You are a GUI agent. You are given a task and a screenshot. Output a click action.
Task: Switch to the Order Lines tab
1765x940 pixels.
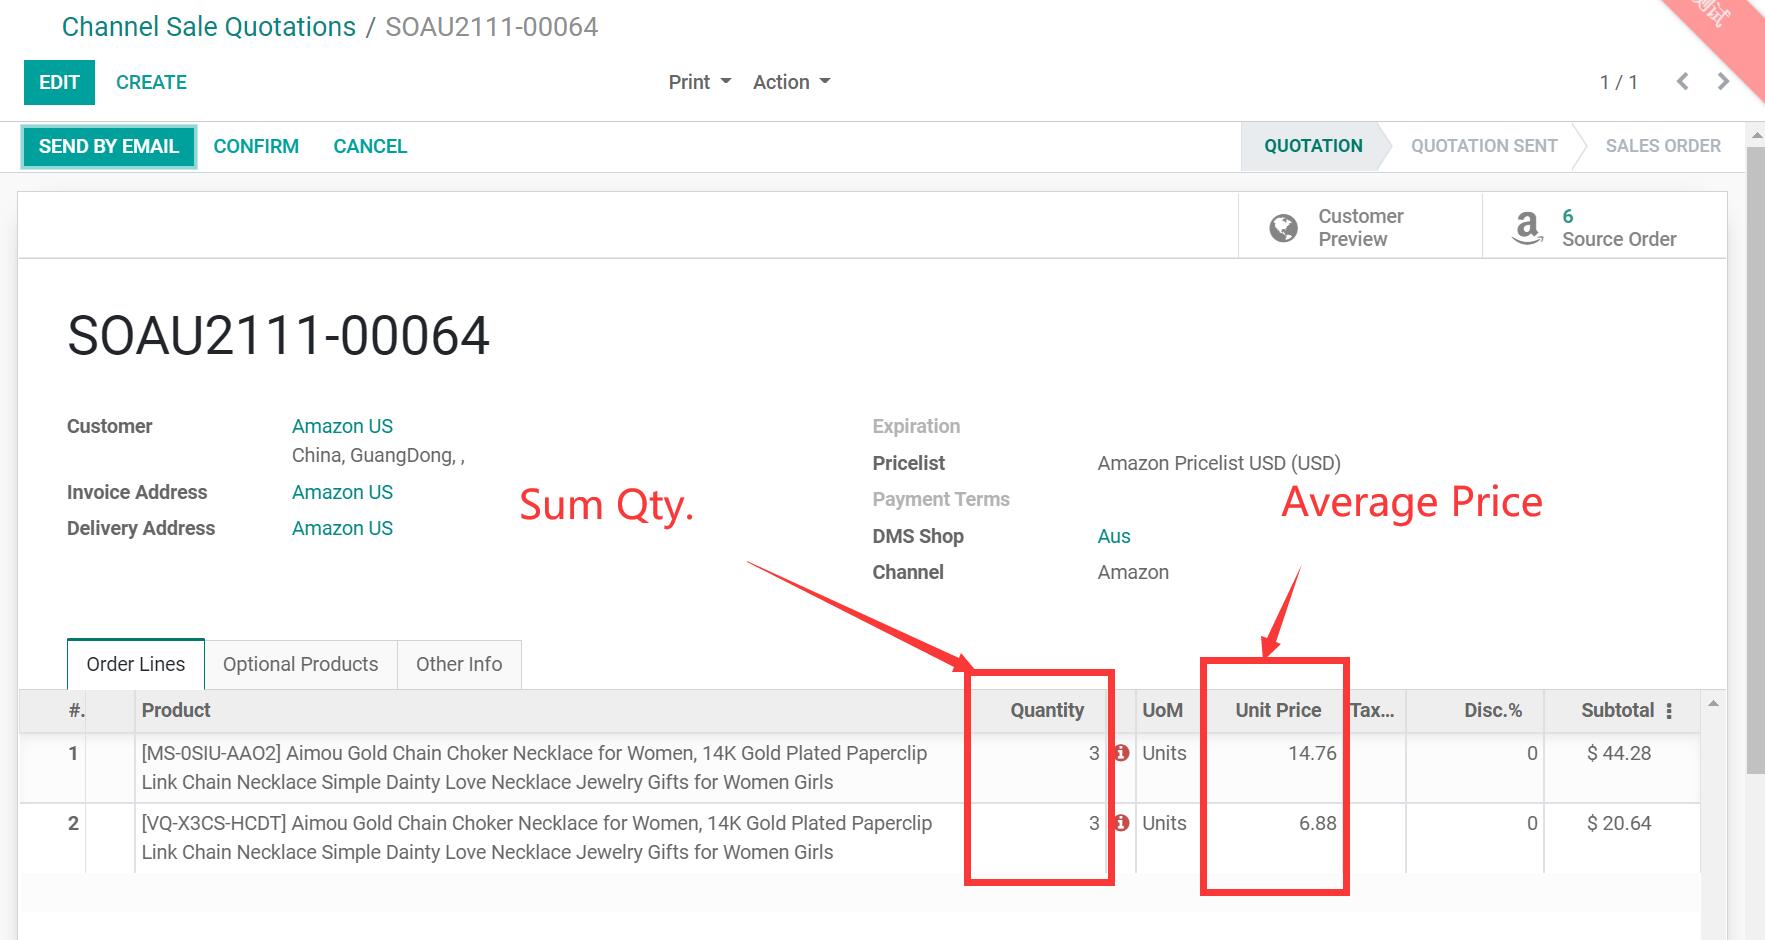click(x=136, y=664)
